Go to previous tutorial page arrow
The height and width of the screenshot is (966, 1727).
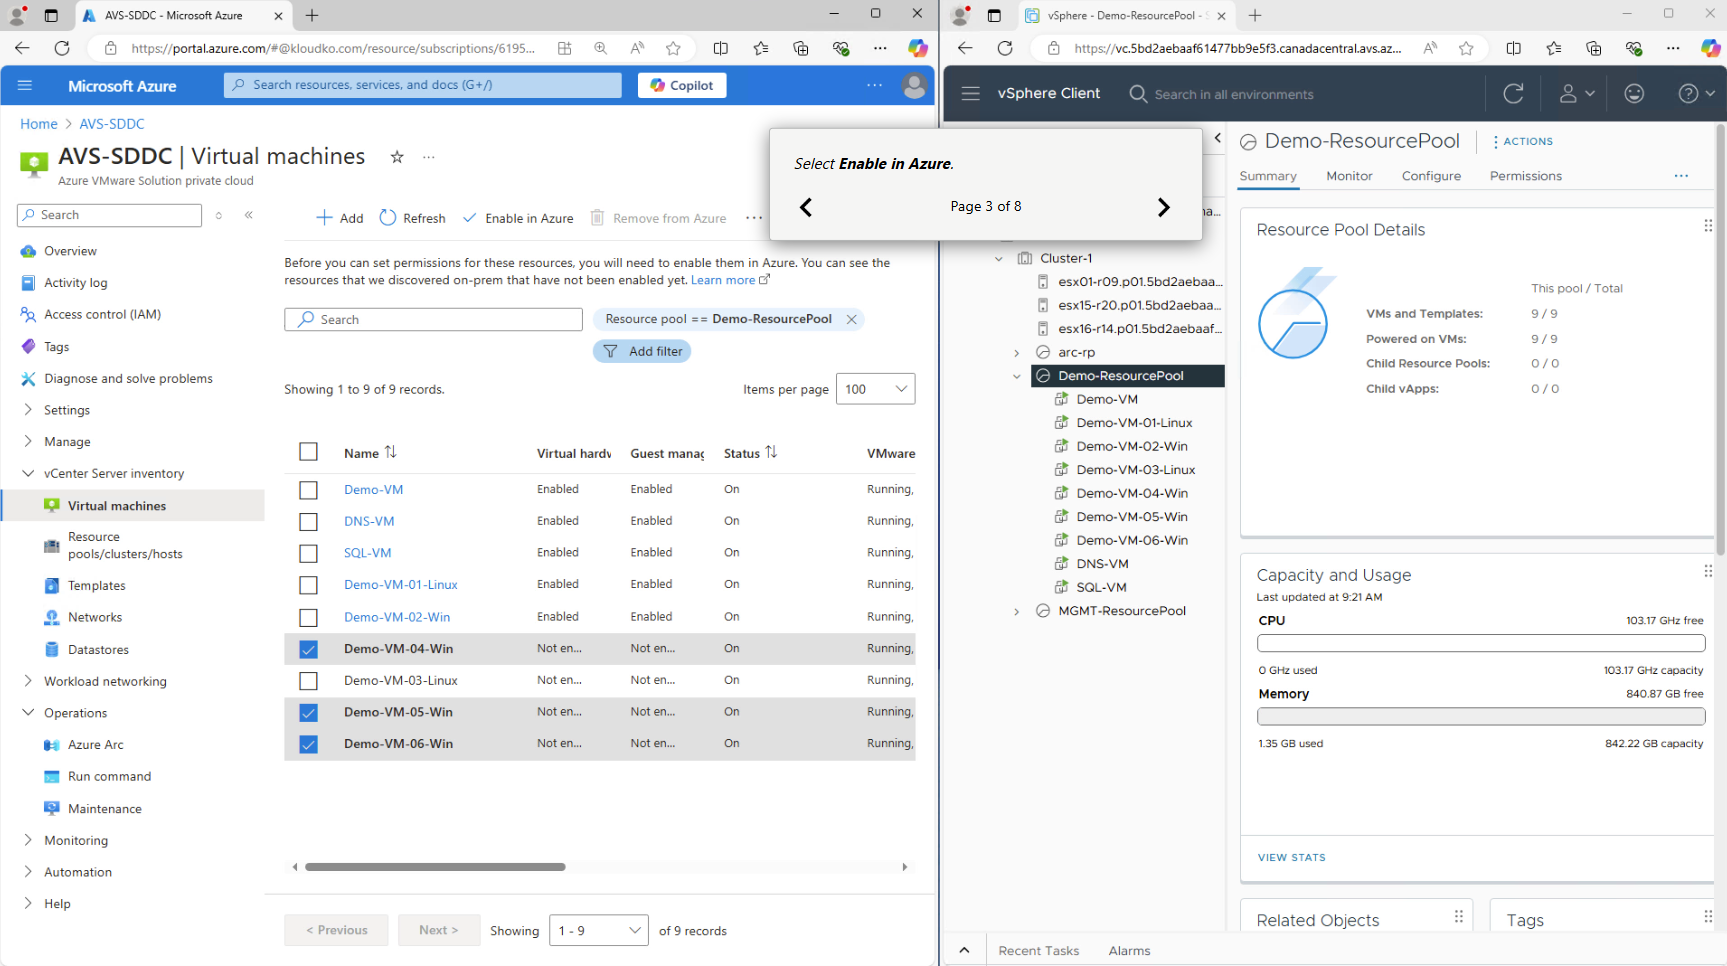(x=806, y=207)
